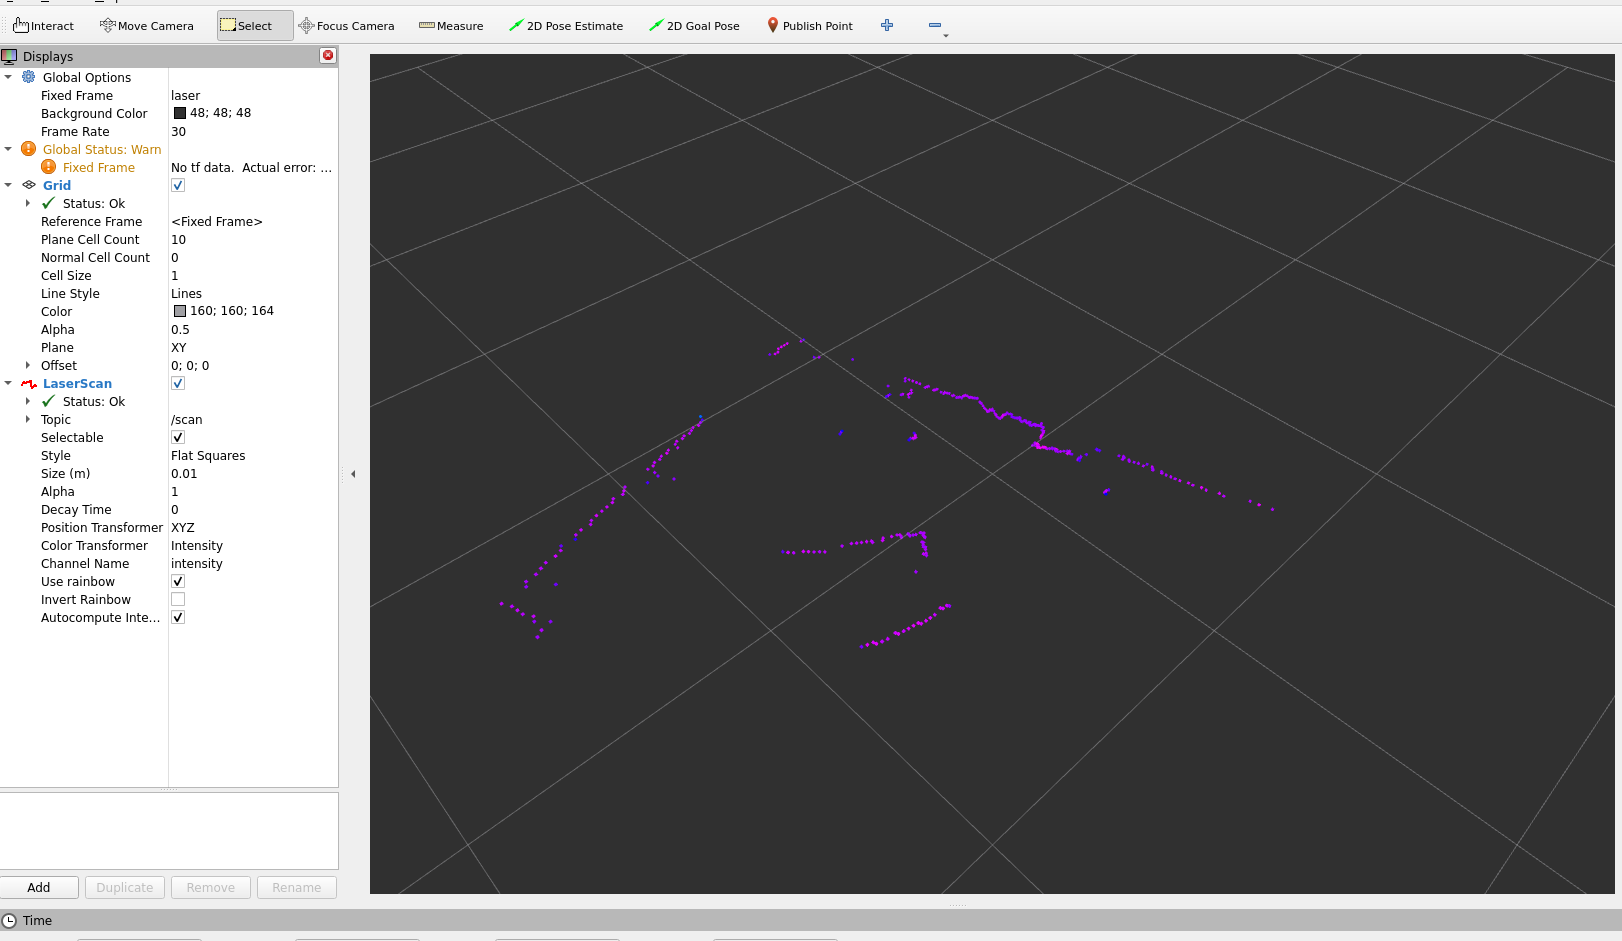Select the Publish Point tool
The image size is (1622, 941).
810,25
